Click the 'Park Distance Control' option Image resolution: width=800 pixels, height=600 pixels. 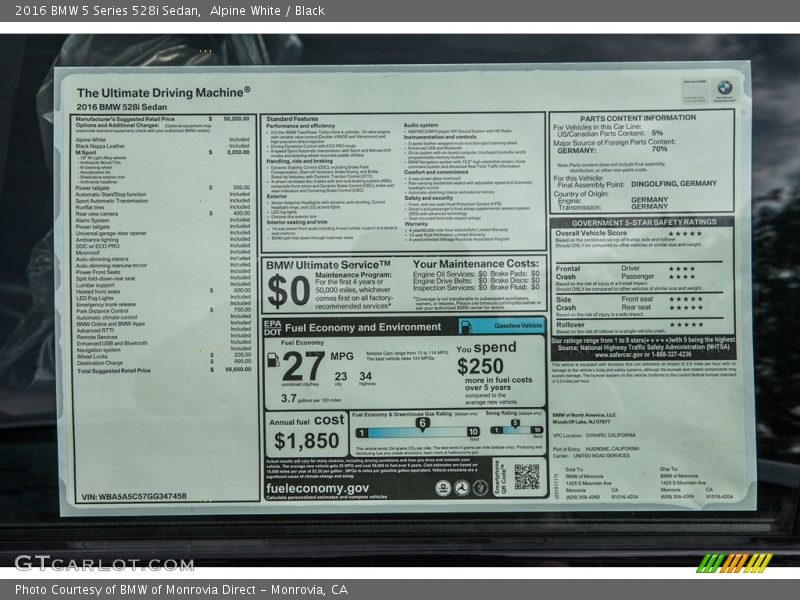click(x=102, y=310)
